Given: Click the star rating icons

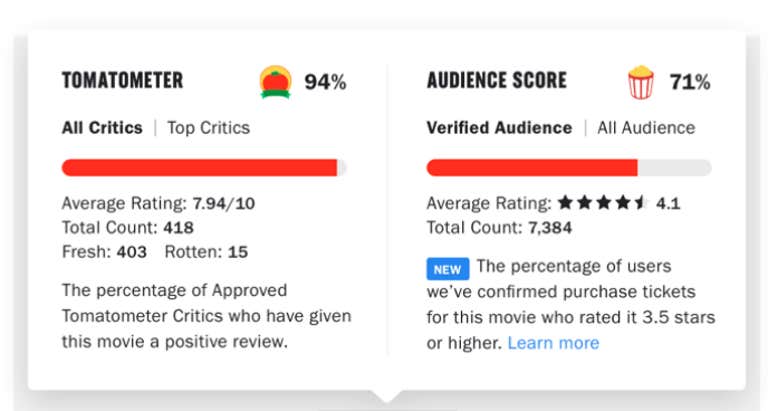Looking at the screenshot, I should 603,202.
